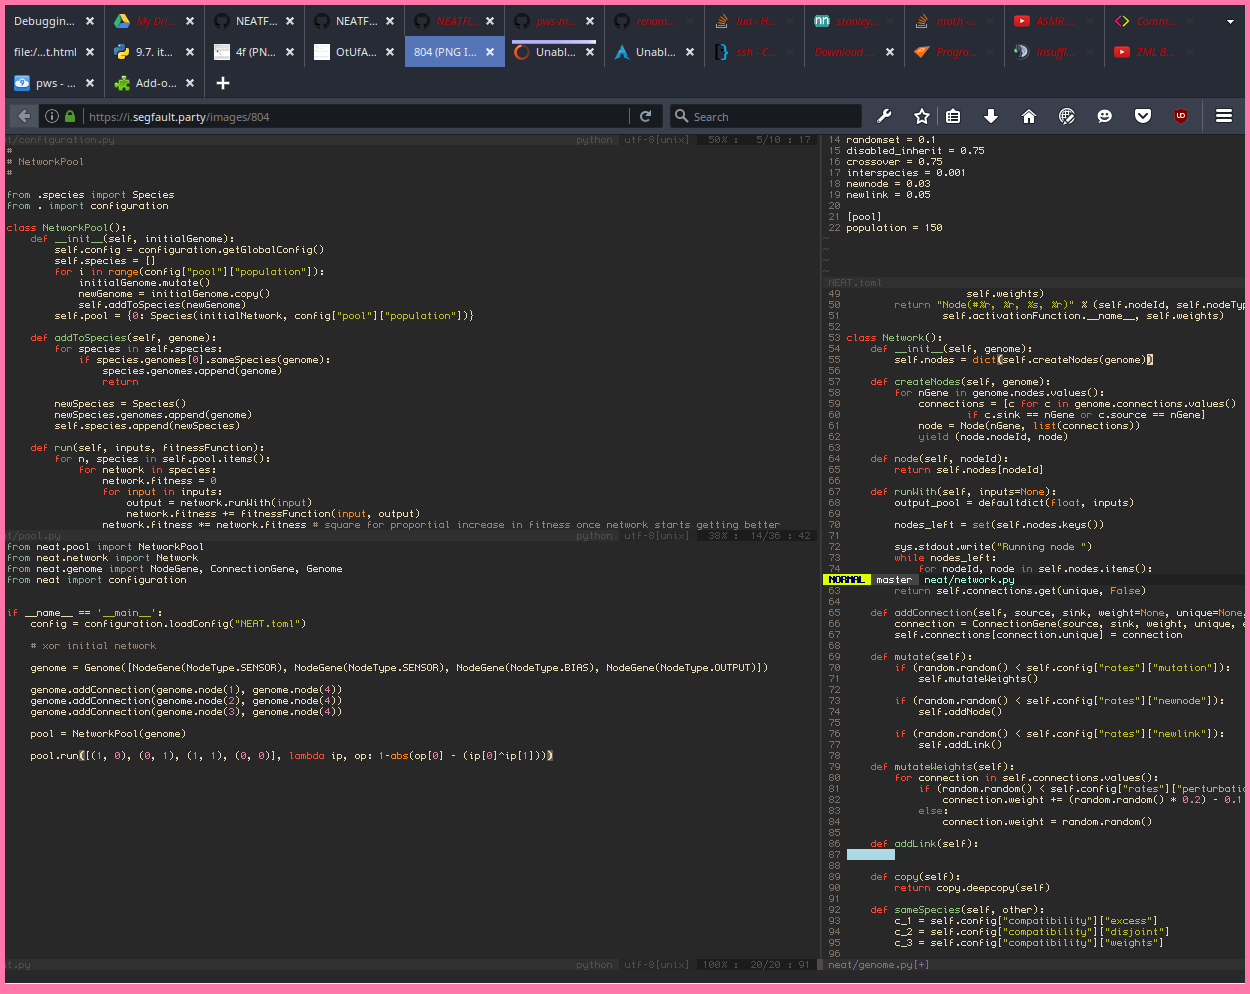
Task: Open the downloads arrow panel
Action: pyautogui.click(x=991, y=116)
